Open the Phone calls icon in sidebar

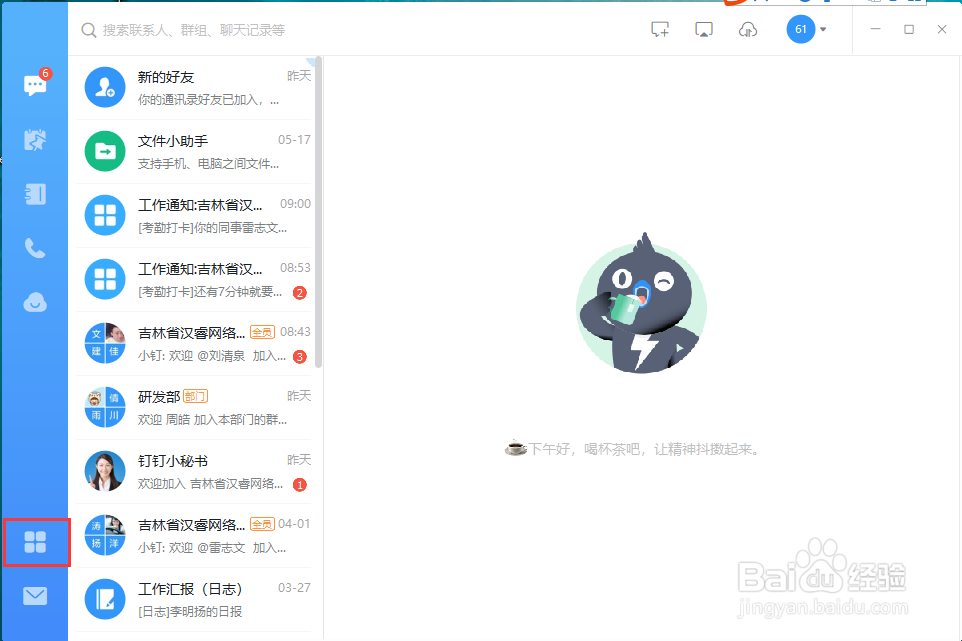[35, 248]
